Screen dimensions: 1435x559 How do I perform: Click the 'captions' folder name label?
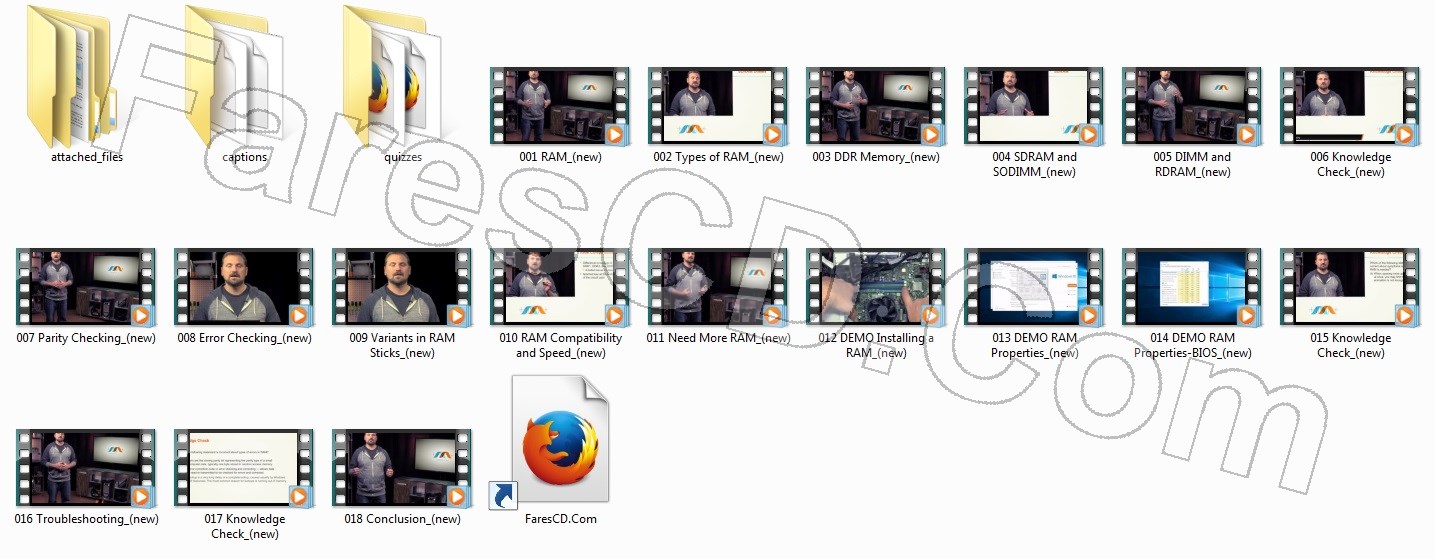click(244, 157)
